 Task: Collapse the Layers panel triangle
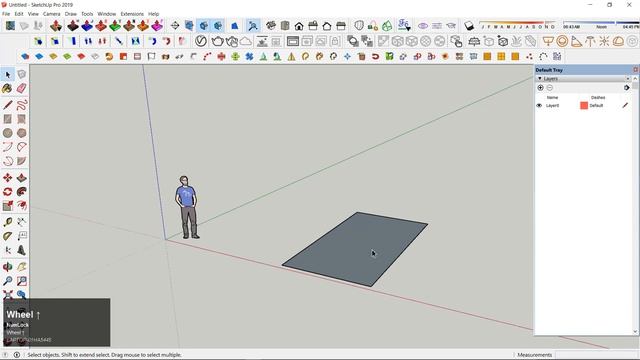[x=540, y=78]
